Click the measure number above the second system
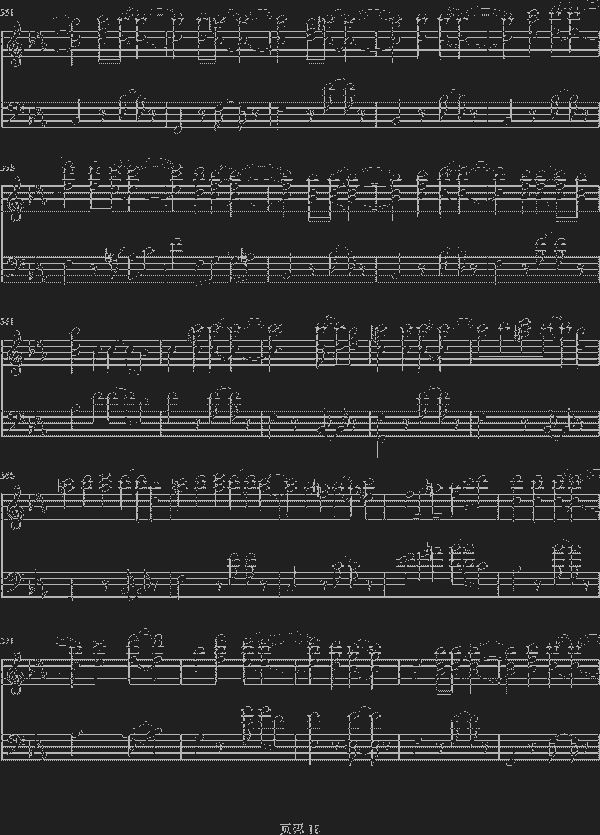This screenshot has height=835, width=600. [x=7, y=167]
